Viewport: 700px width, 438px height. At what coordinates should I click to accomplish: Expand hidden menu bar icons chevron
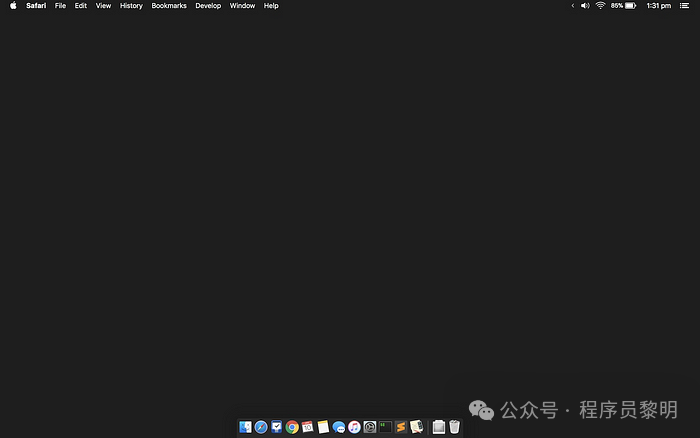coord(573,6)
